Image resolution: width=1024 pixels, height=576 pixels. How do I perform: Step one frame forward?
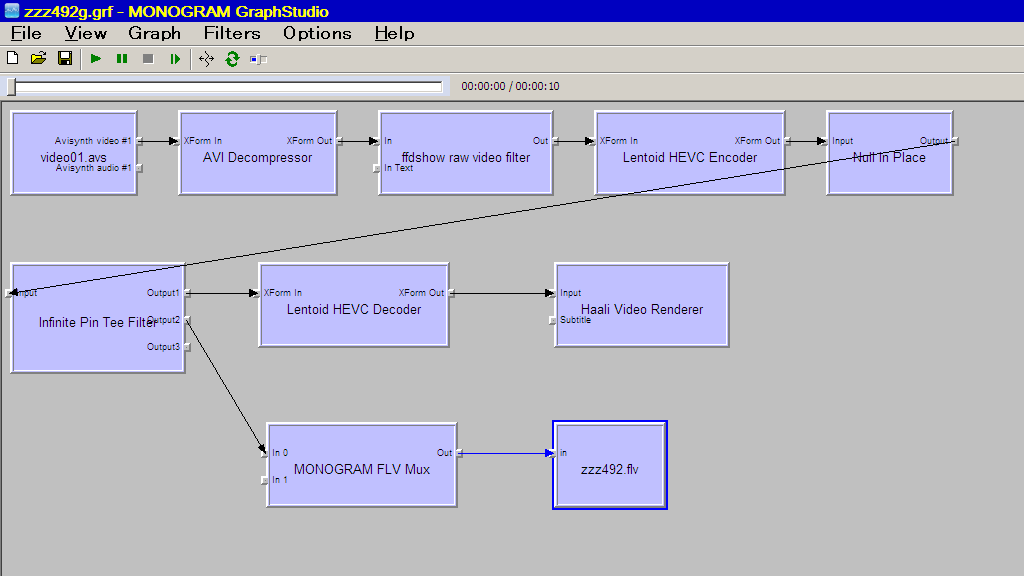(174, 59)
